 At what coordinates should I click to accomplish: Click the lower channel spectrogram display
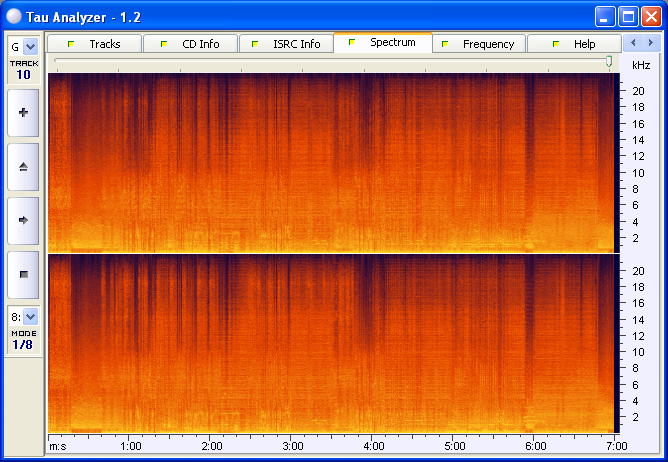click(331, 343)
